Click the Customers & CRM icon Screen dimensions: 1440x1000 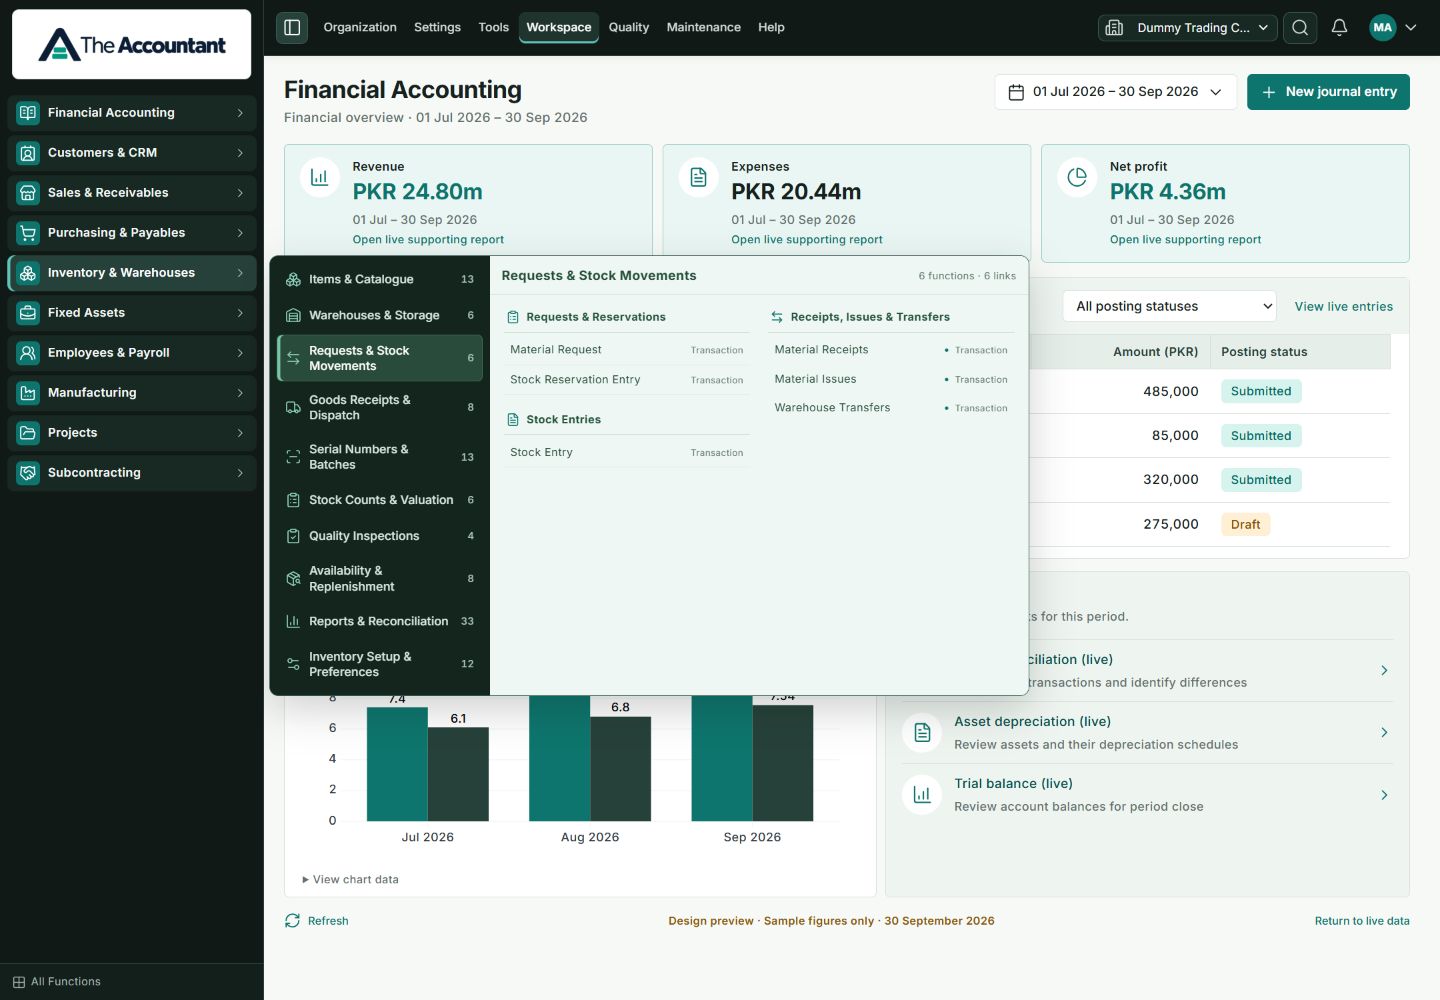tap(28, 153)
